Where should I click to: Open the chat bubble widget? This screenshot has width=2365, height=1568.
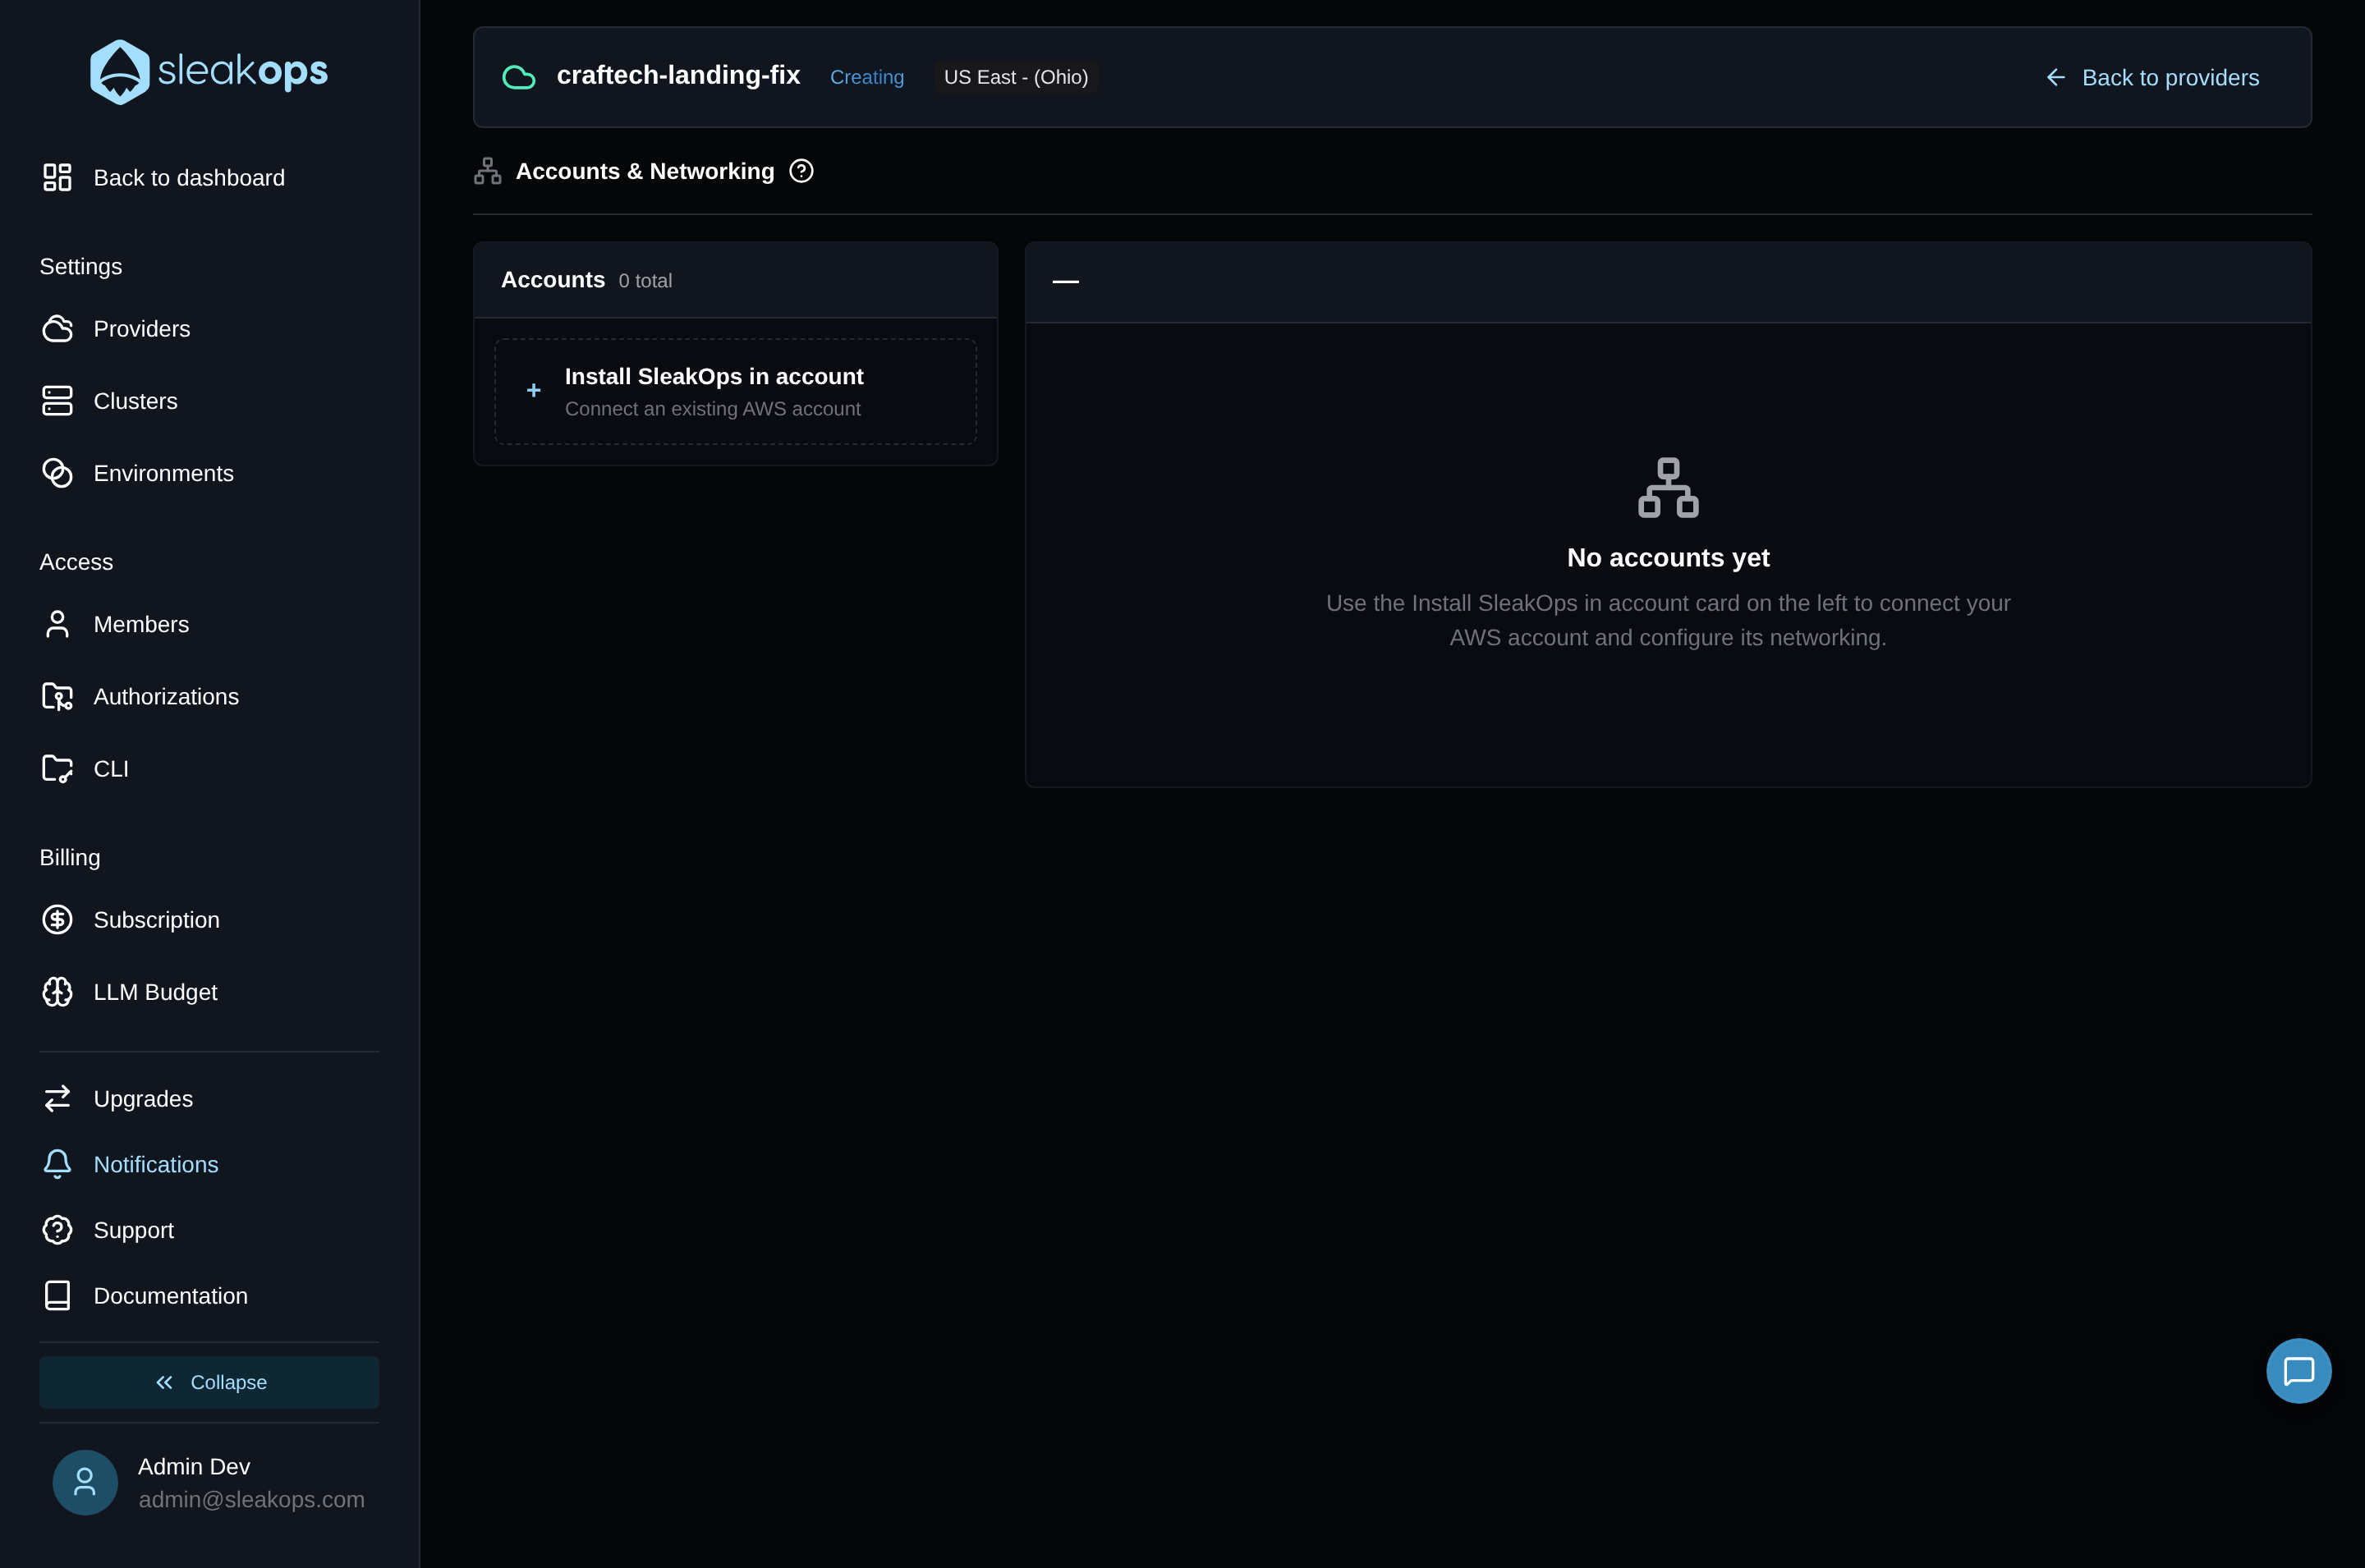tap(2298, 1371)
